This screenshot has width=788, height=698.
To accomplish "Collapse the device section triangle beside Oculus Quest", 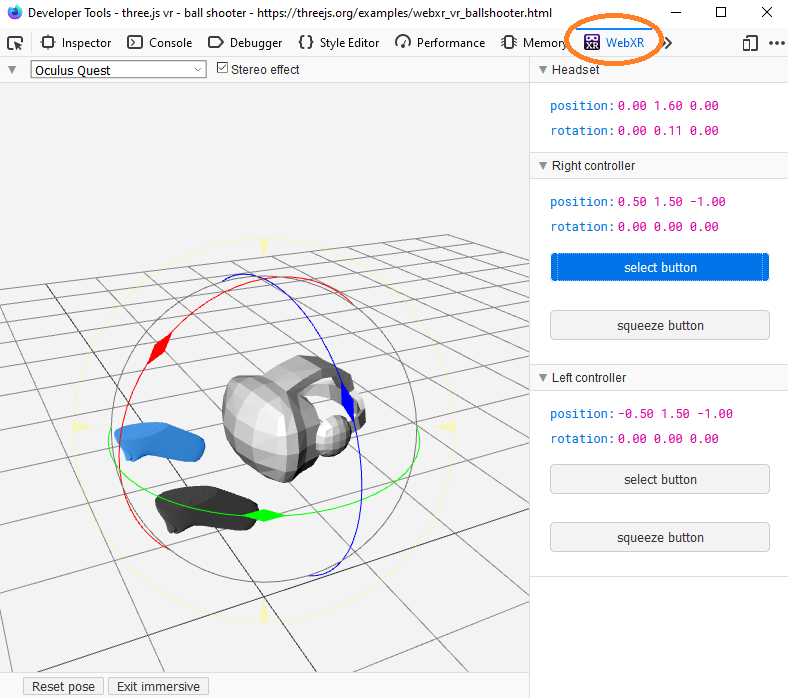I will click(x=13, y=70).
